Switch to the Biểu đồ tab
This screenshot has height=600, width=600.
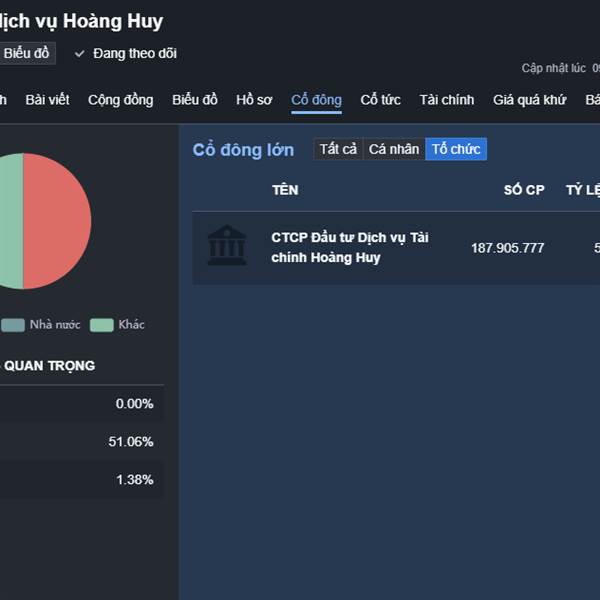point(194,100)
